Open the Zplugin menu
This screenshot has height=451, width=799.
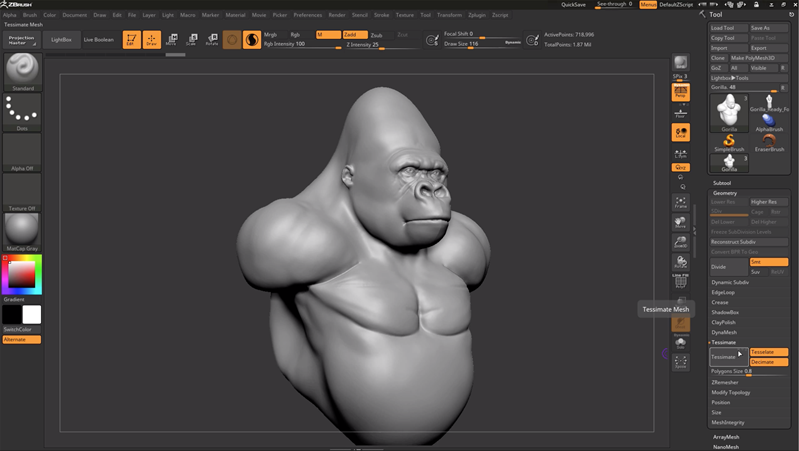click(476, 15)
